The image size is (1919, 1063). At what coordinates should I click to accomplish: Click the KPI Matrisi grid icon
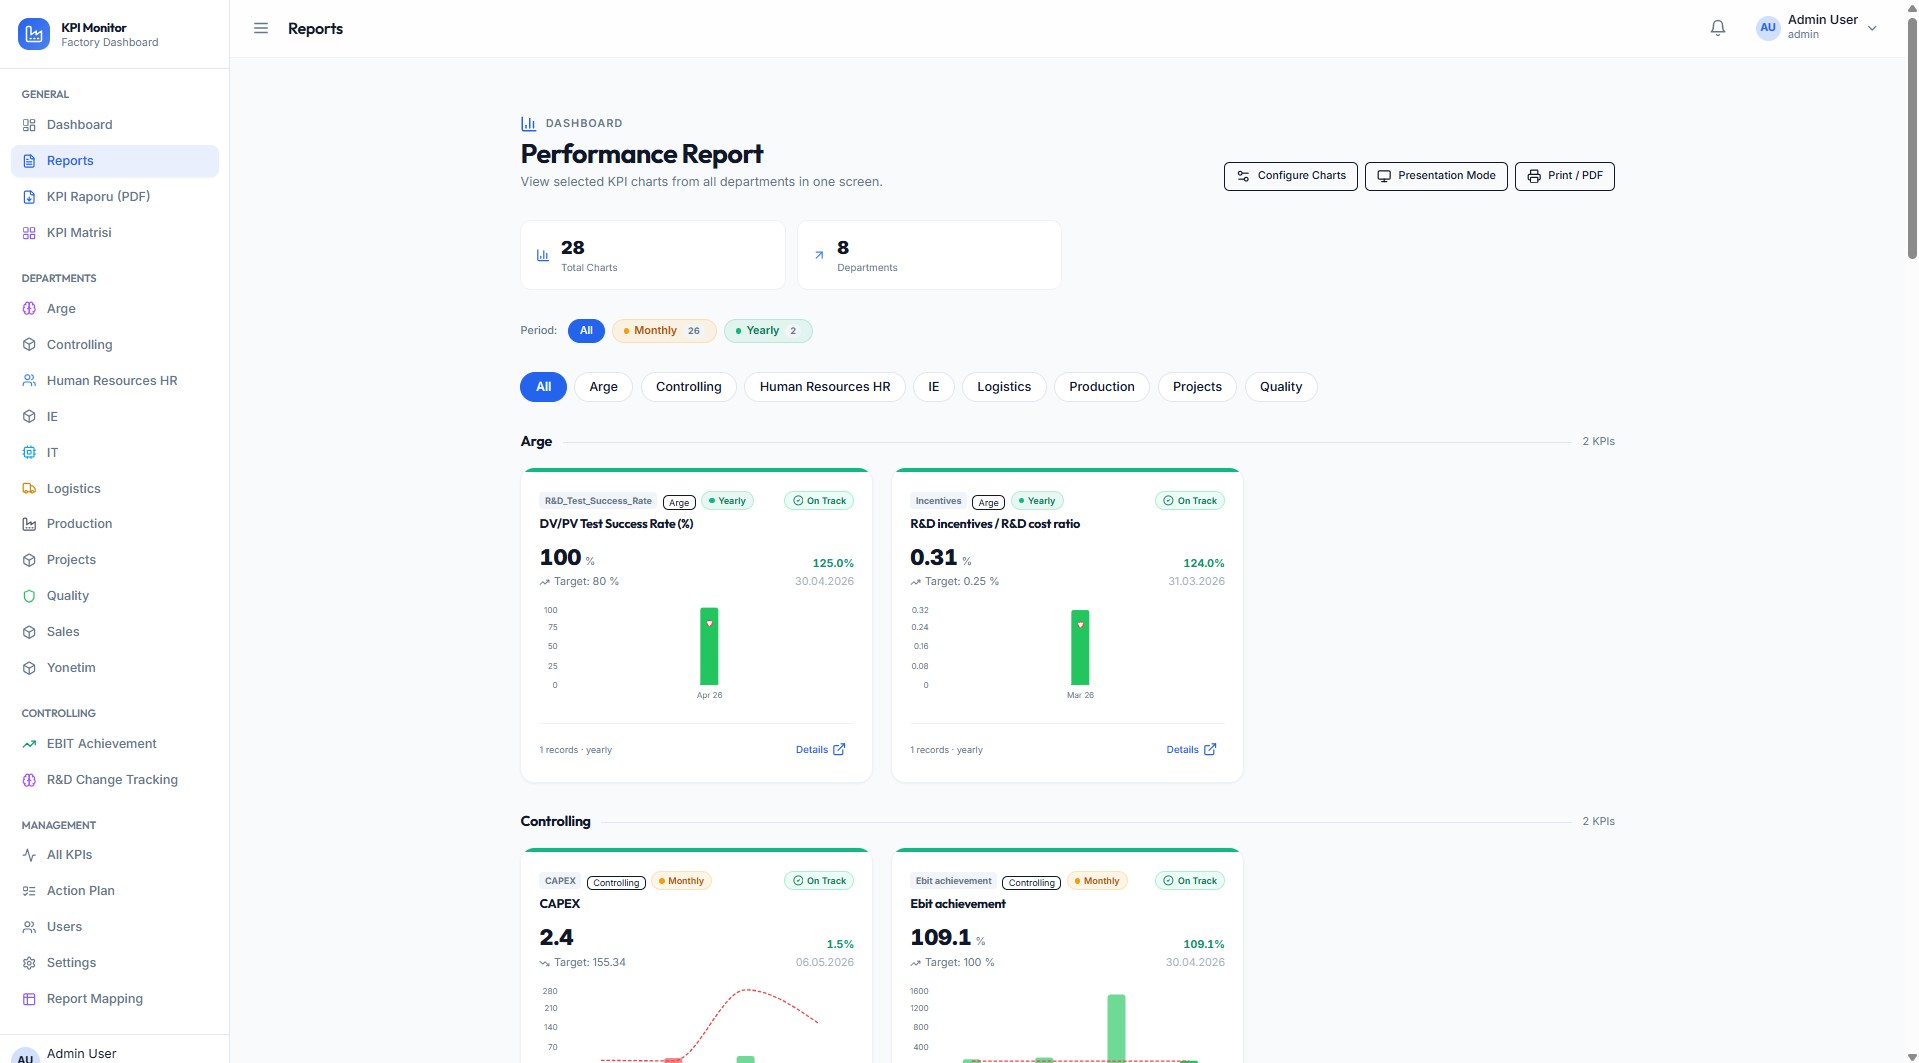[x=29, y=233]
